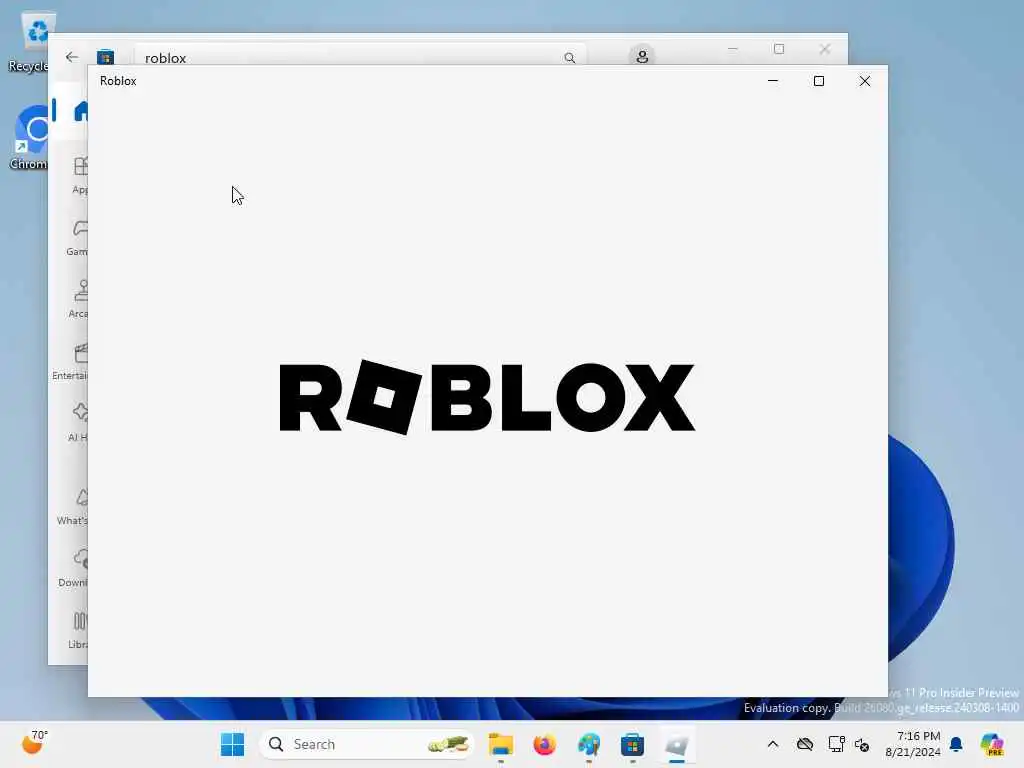Screen dimensions: 1024x768
Task: Launch Firefox from the taskbar
Action: point(545,744)
